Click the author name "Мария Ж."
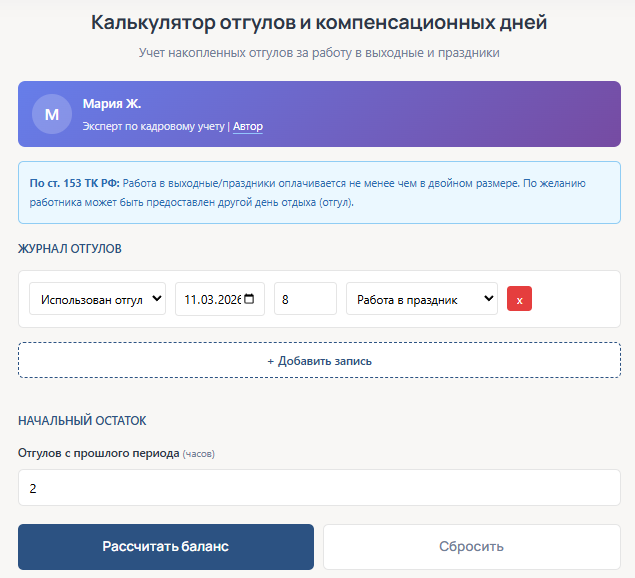 112,103
